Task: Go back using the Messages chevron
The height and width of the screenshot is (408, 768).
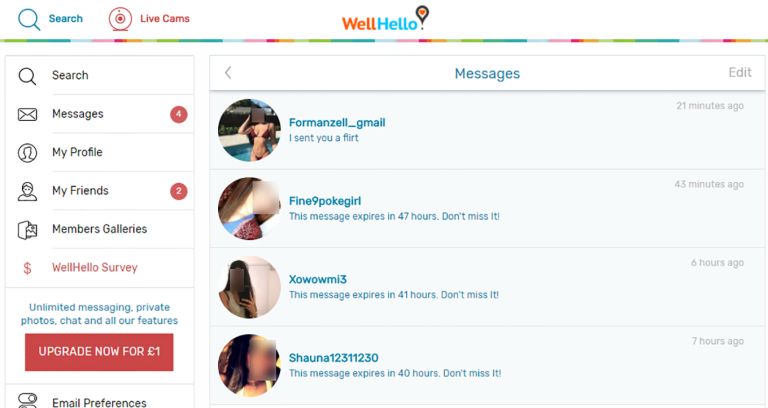Action: pyautogui.click(x=228, y=73)
